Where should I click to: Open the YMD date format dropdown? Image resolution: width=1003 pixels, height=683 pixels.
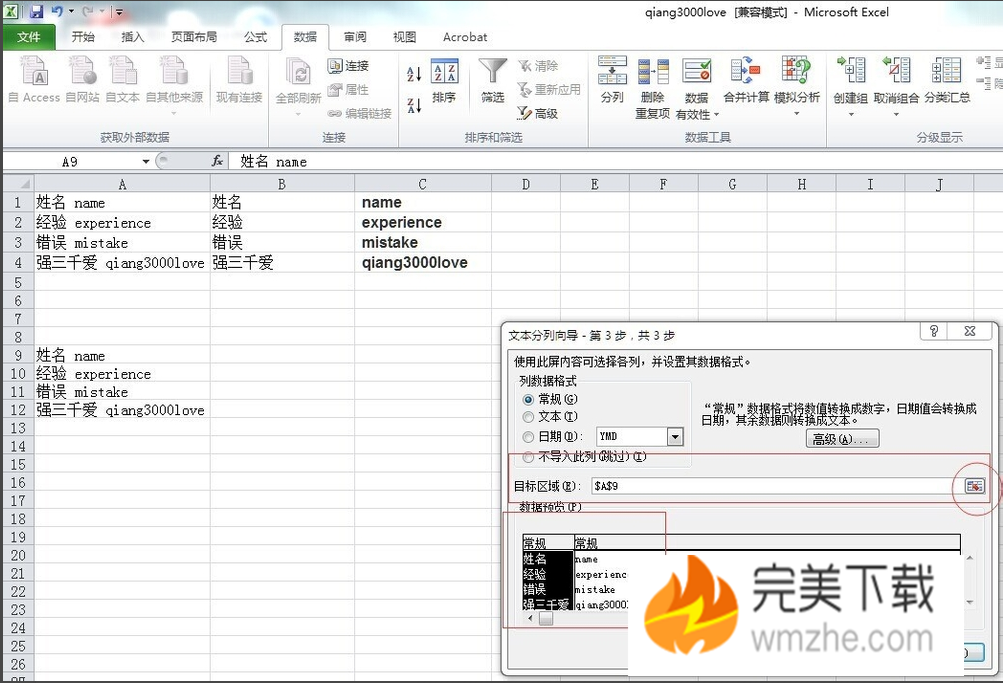[675, 437]
